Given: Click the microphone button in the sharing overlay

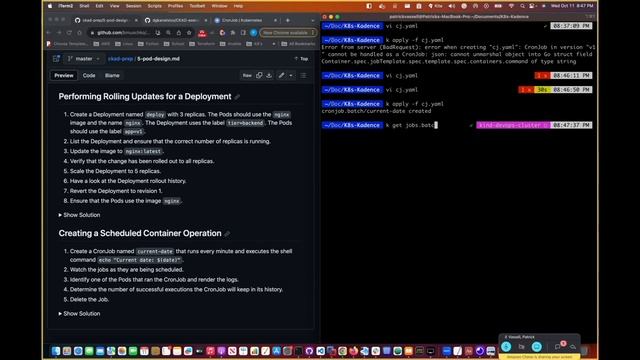Looking at the screenshot, I should tap(506, 347).
